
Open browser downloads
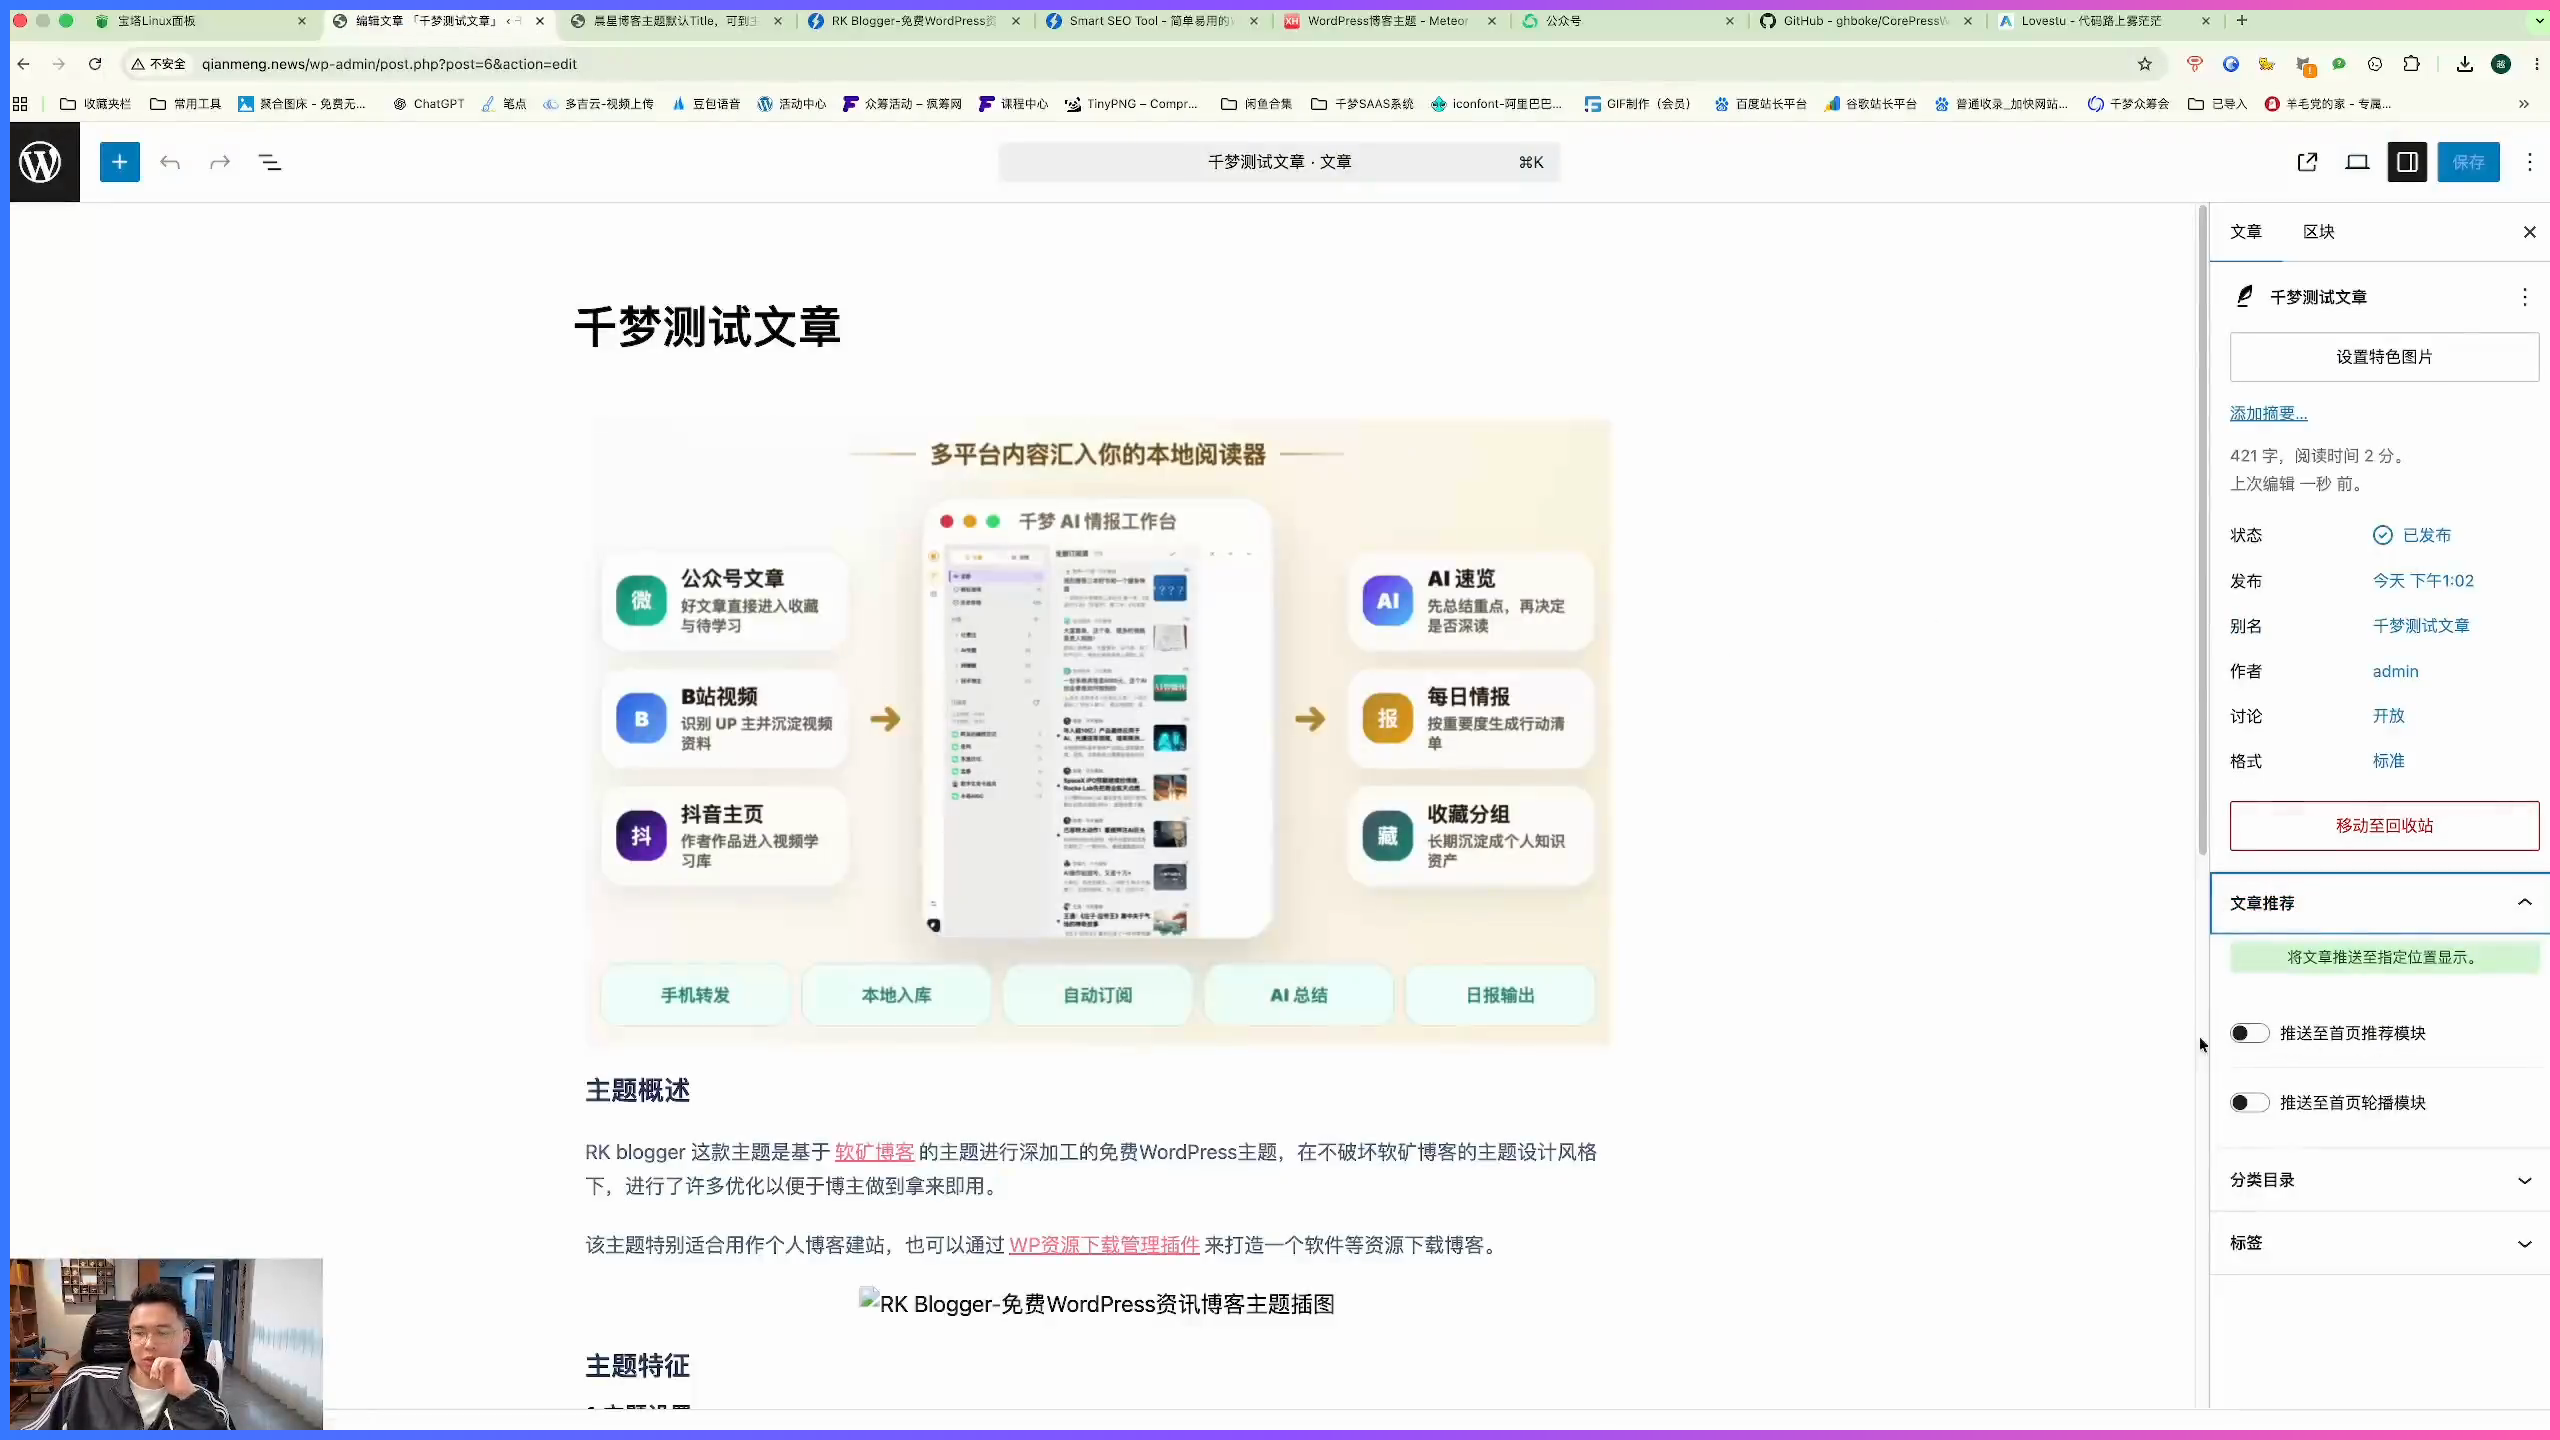coord(2465,64)
